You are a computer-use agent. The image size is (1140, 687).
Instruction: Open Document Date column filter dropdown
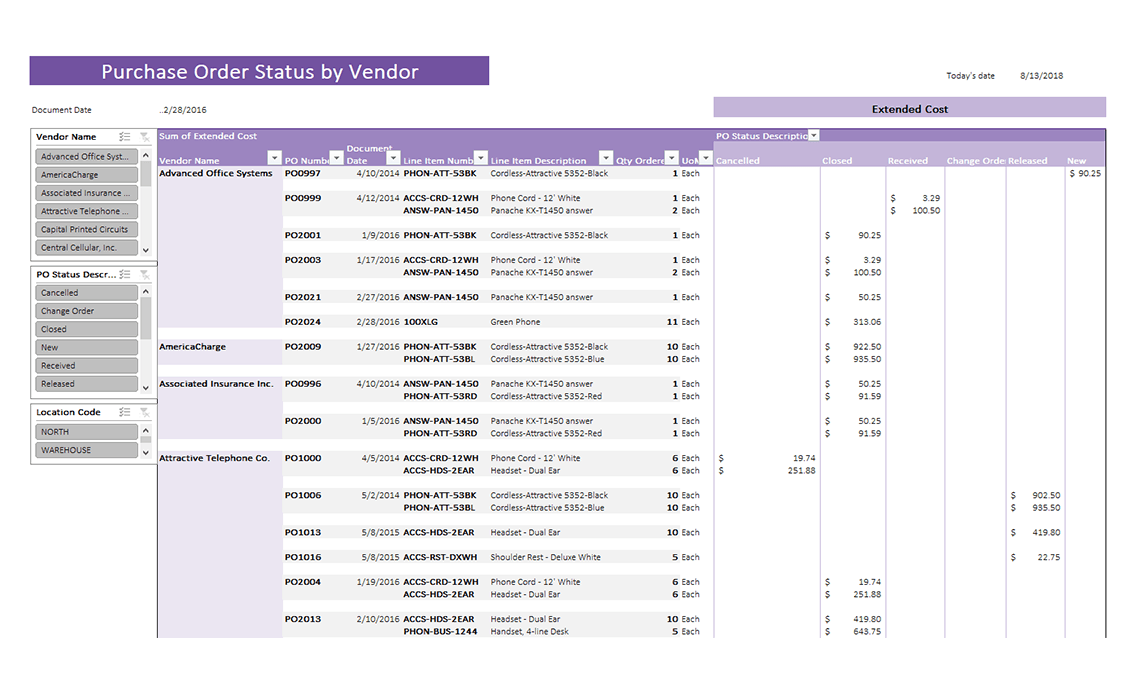[393, 158]
